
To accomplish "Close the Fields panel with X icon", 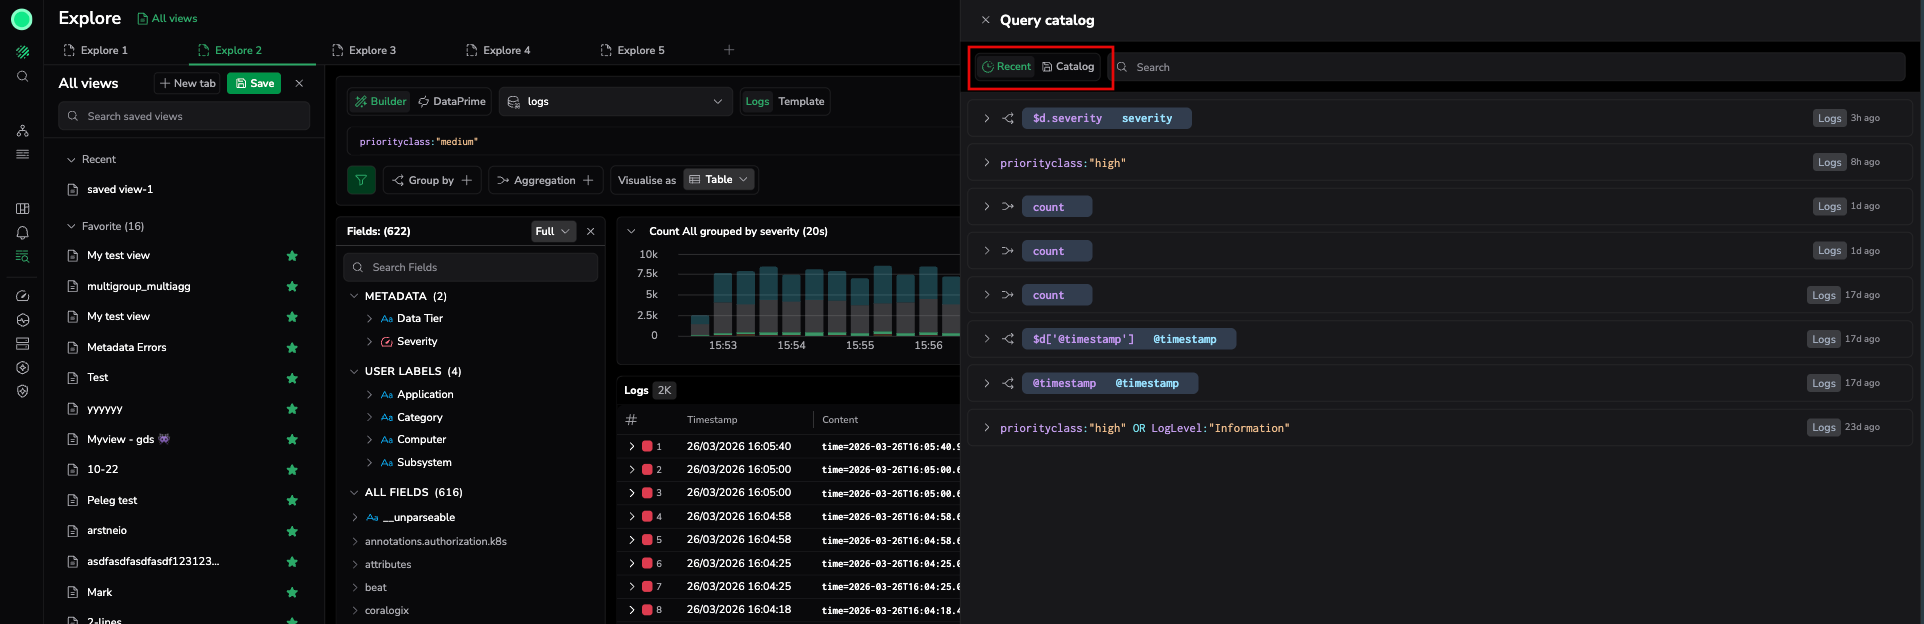I will [x=591, y=231].
